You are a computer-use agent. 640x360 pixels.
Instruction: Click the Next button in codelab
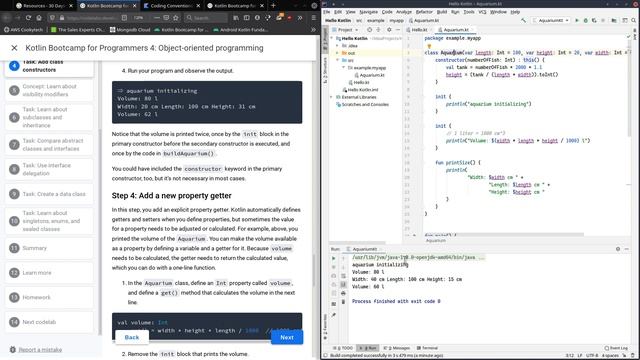(x=287, y=338)
